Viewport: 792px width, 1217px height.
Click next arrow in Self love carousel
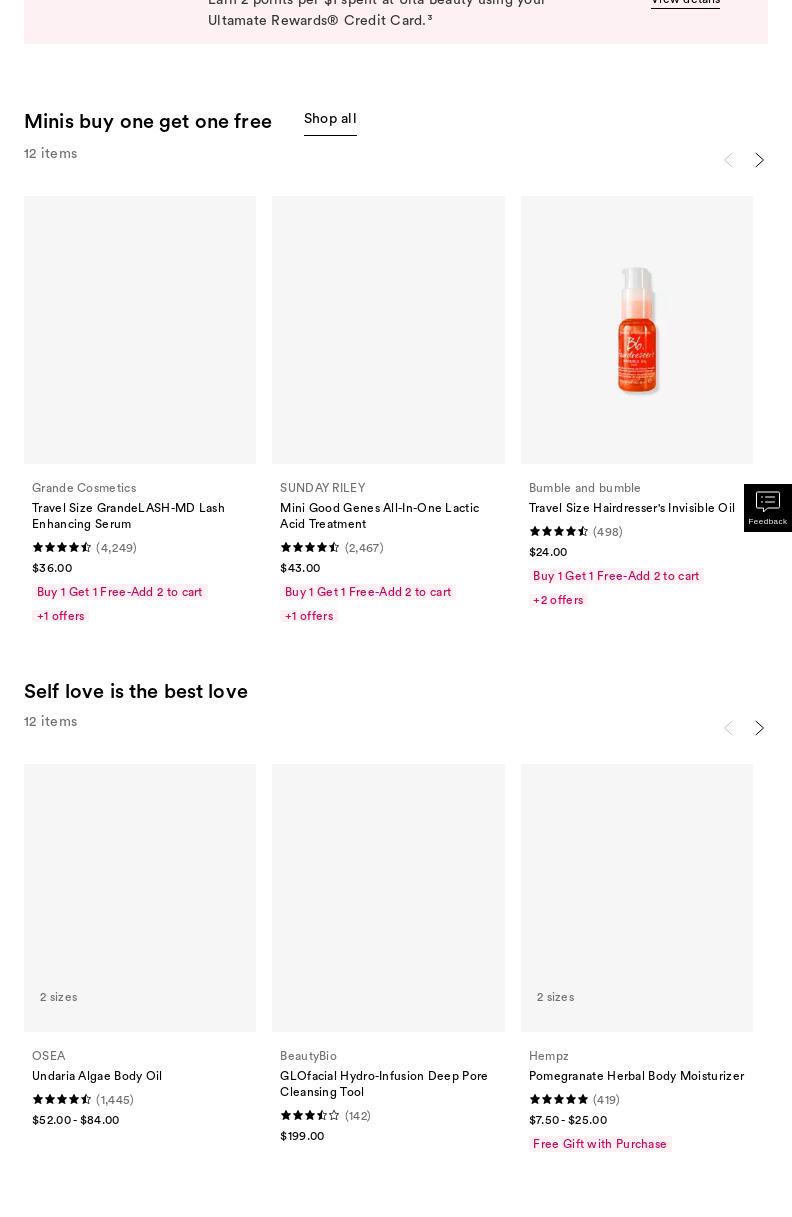[x=759, y=728]
